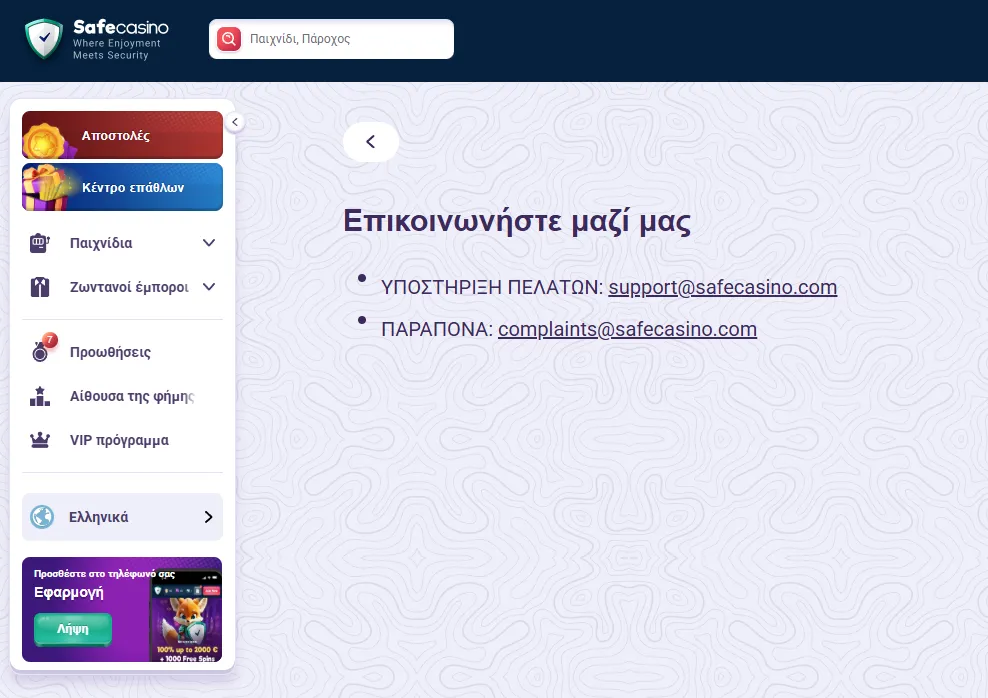Expand the Ζωντανοί έμποροι submenu chevron
The height and width of the screenshot is (698, 988).
pos(209,287)
